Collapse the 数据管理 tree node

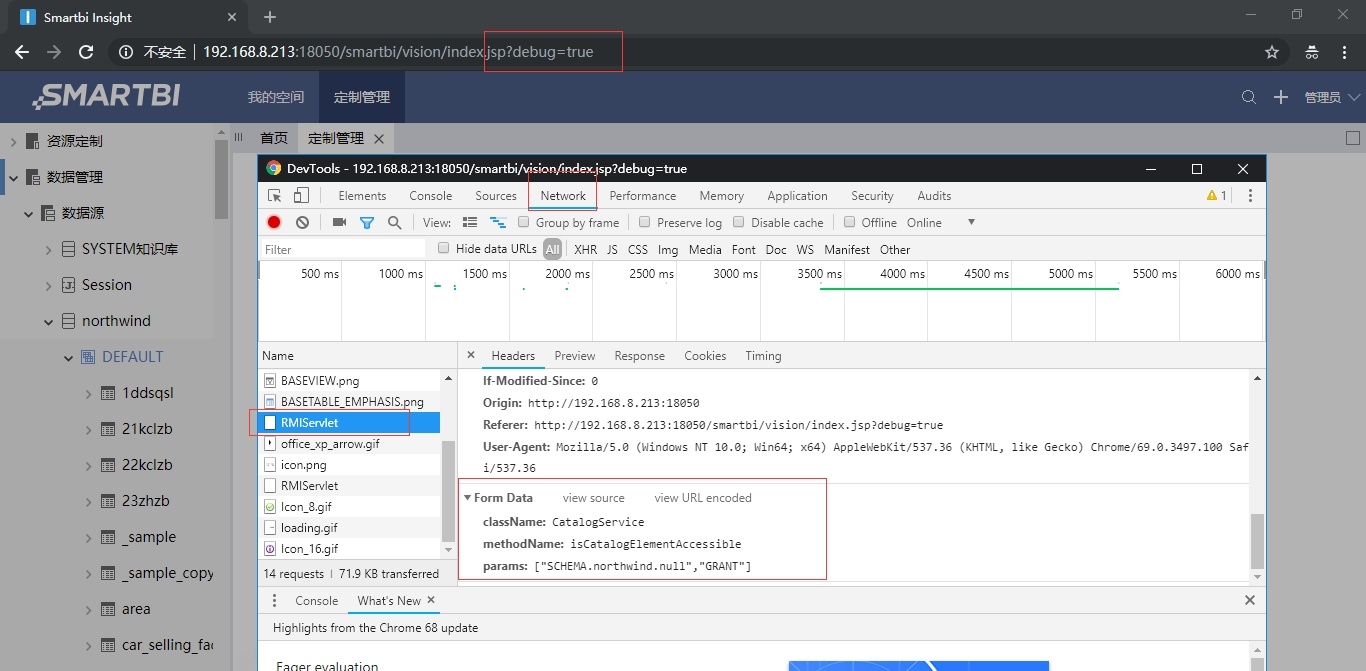point(14,177)
